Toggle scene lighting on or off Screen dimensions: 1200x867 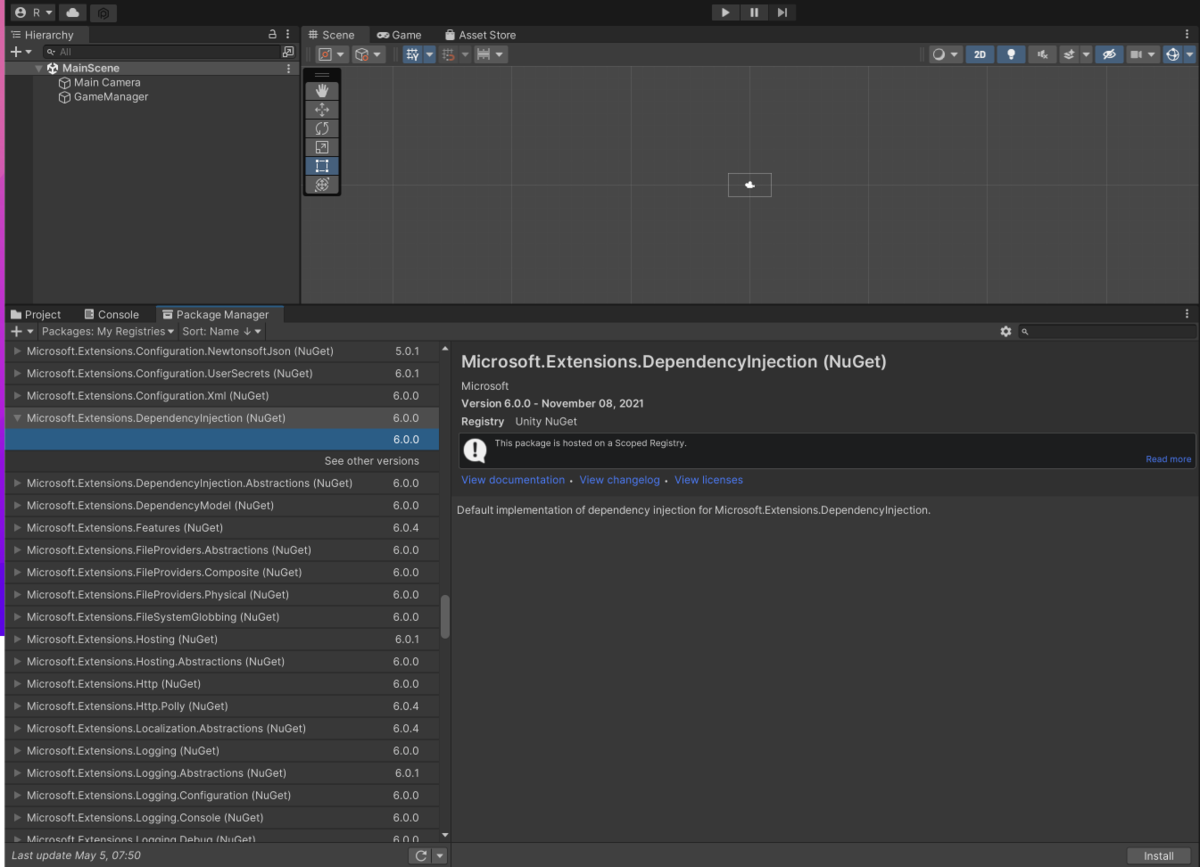pyautogui.click(x=1011, y=54)
